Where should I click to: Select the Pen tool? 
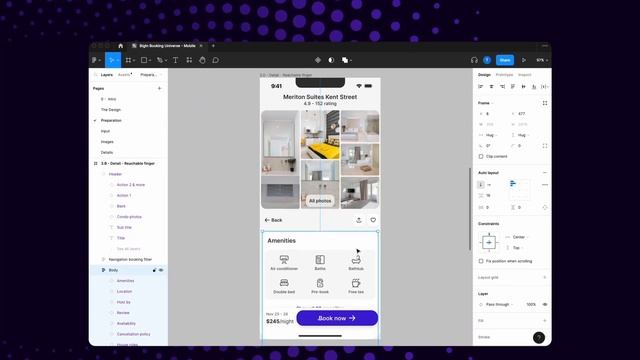pyautogui.click(x=160, y=60)
